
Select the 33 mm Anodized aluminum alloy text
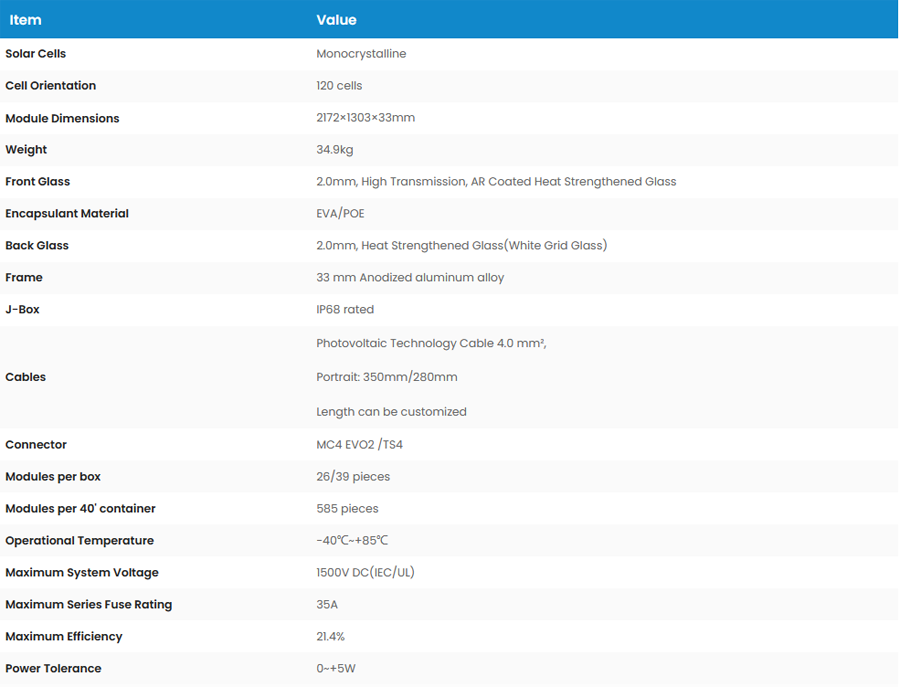[410, 278]
